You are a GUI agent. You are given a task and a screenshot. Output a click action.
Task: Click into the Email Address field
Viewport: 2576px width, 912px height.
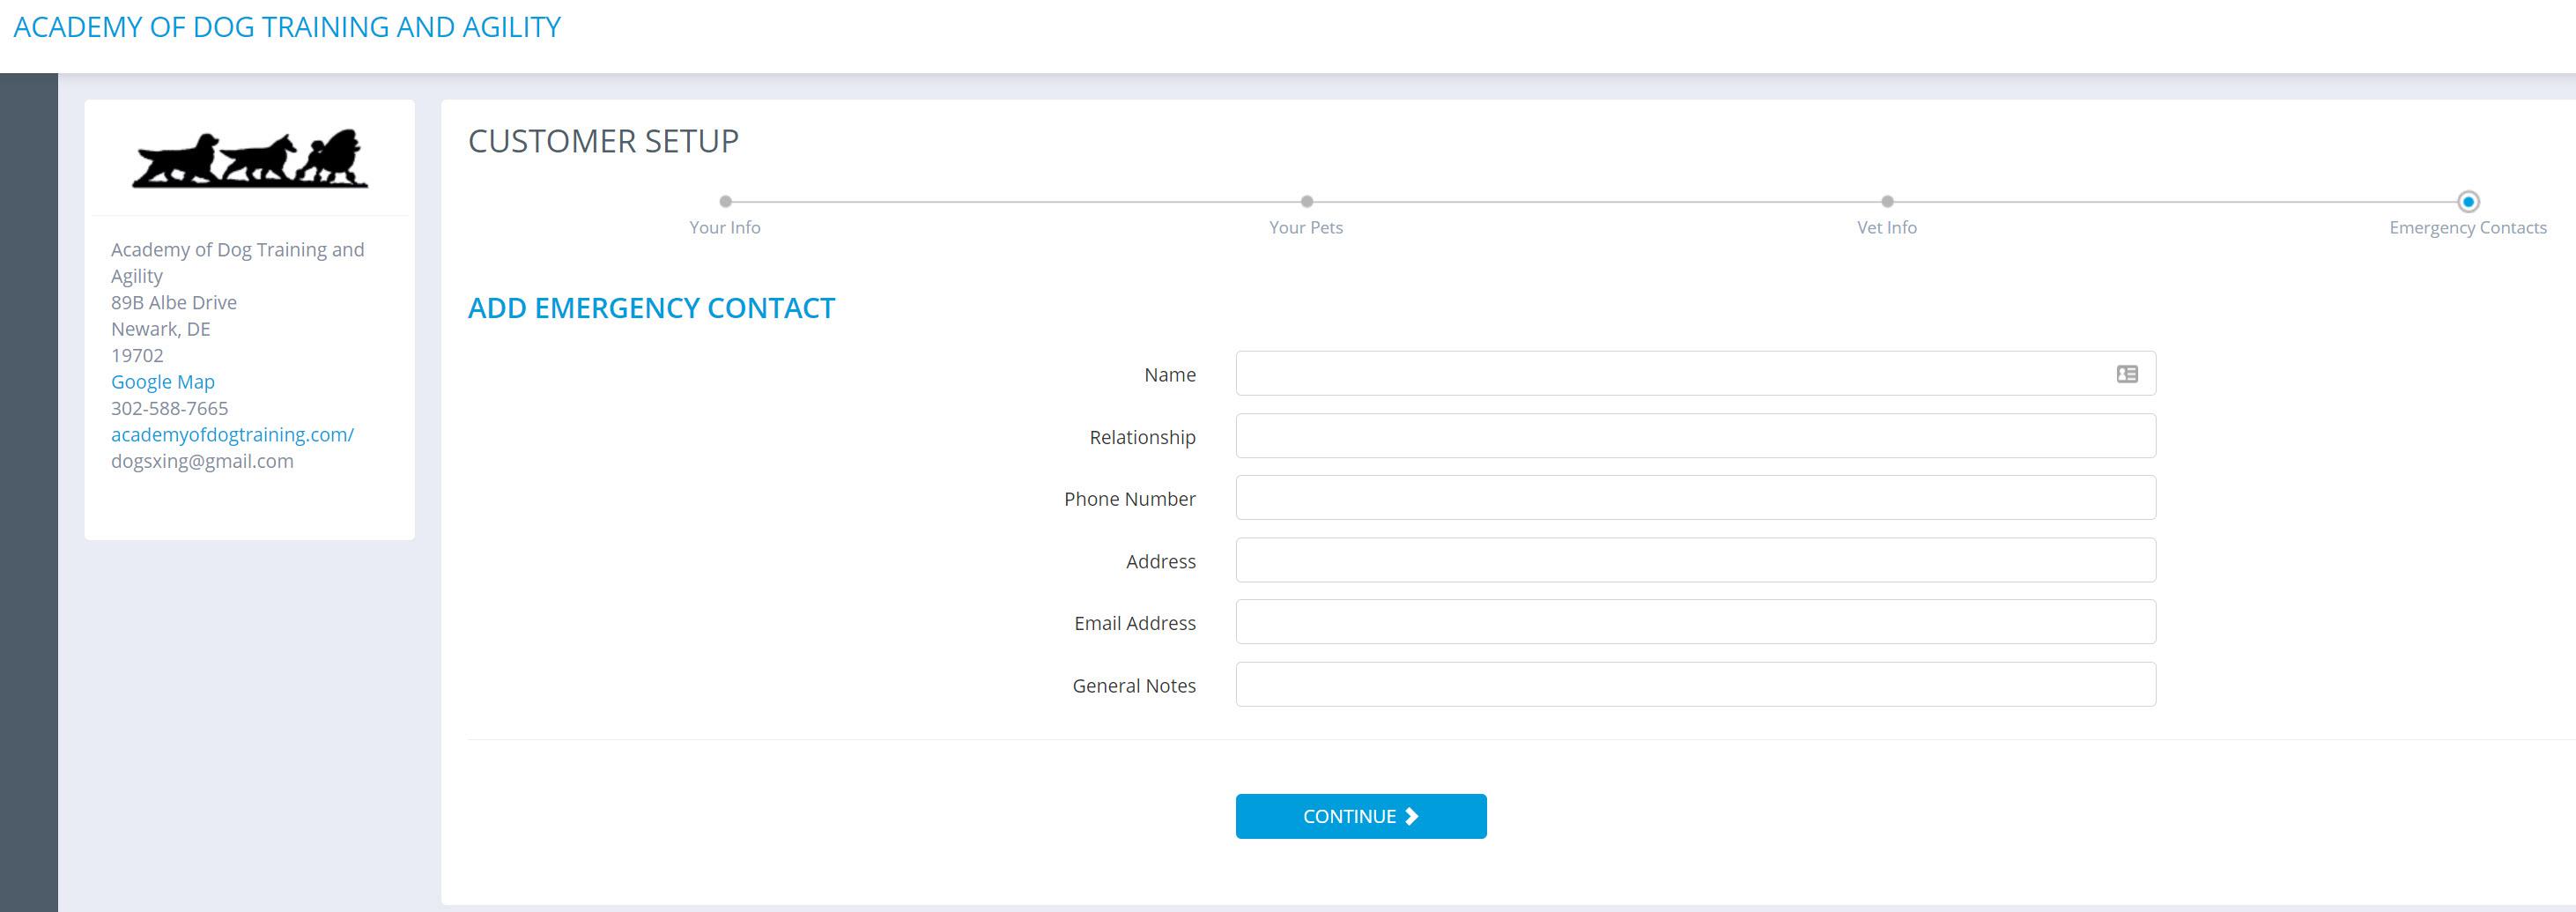tap(1695, 623)
